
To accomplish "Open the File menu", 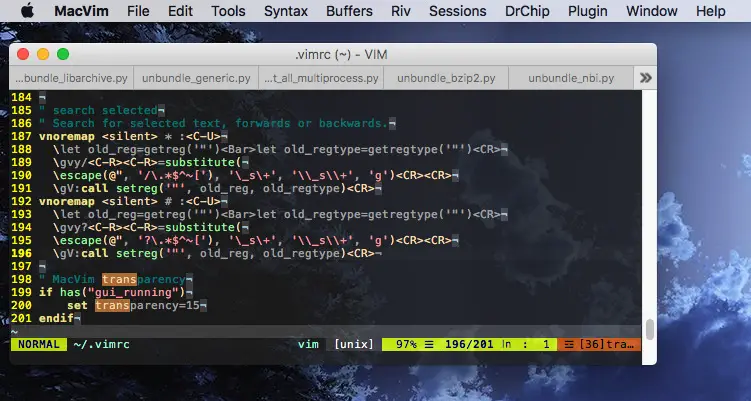I will (x=138, y=11).
